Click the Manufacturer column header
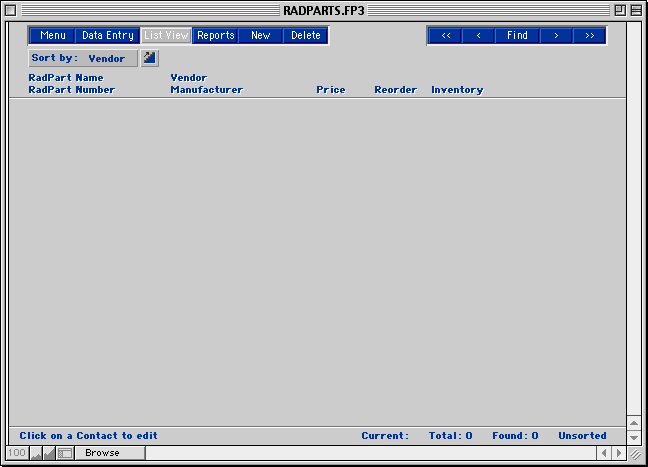Viewport: 648px width, 467px height. tap(207, 90)
